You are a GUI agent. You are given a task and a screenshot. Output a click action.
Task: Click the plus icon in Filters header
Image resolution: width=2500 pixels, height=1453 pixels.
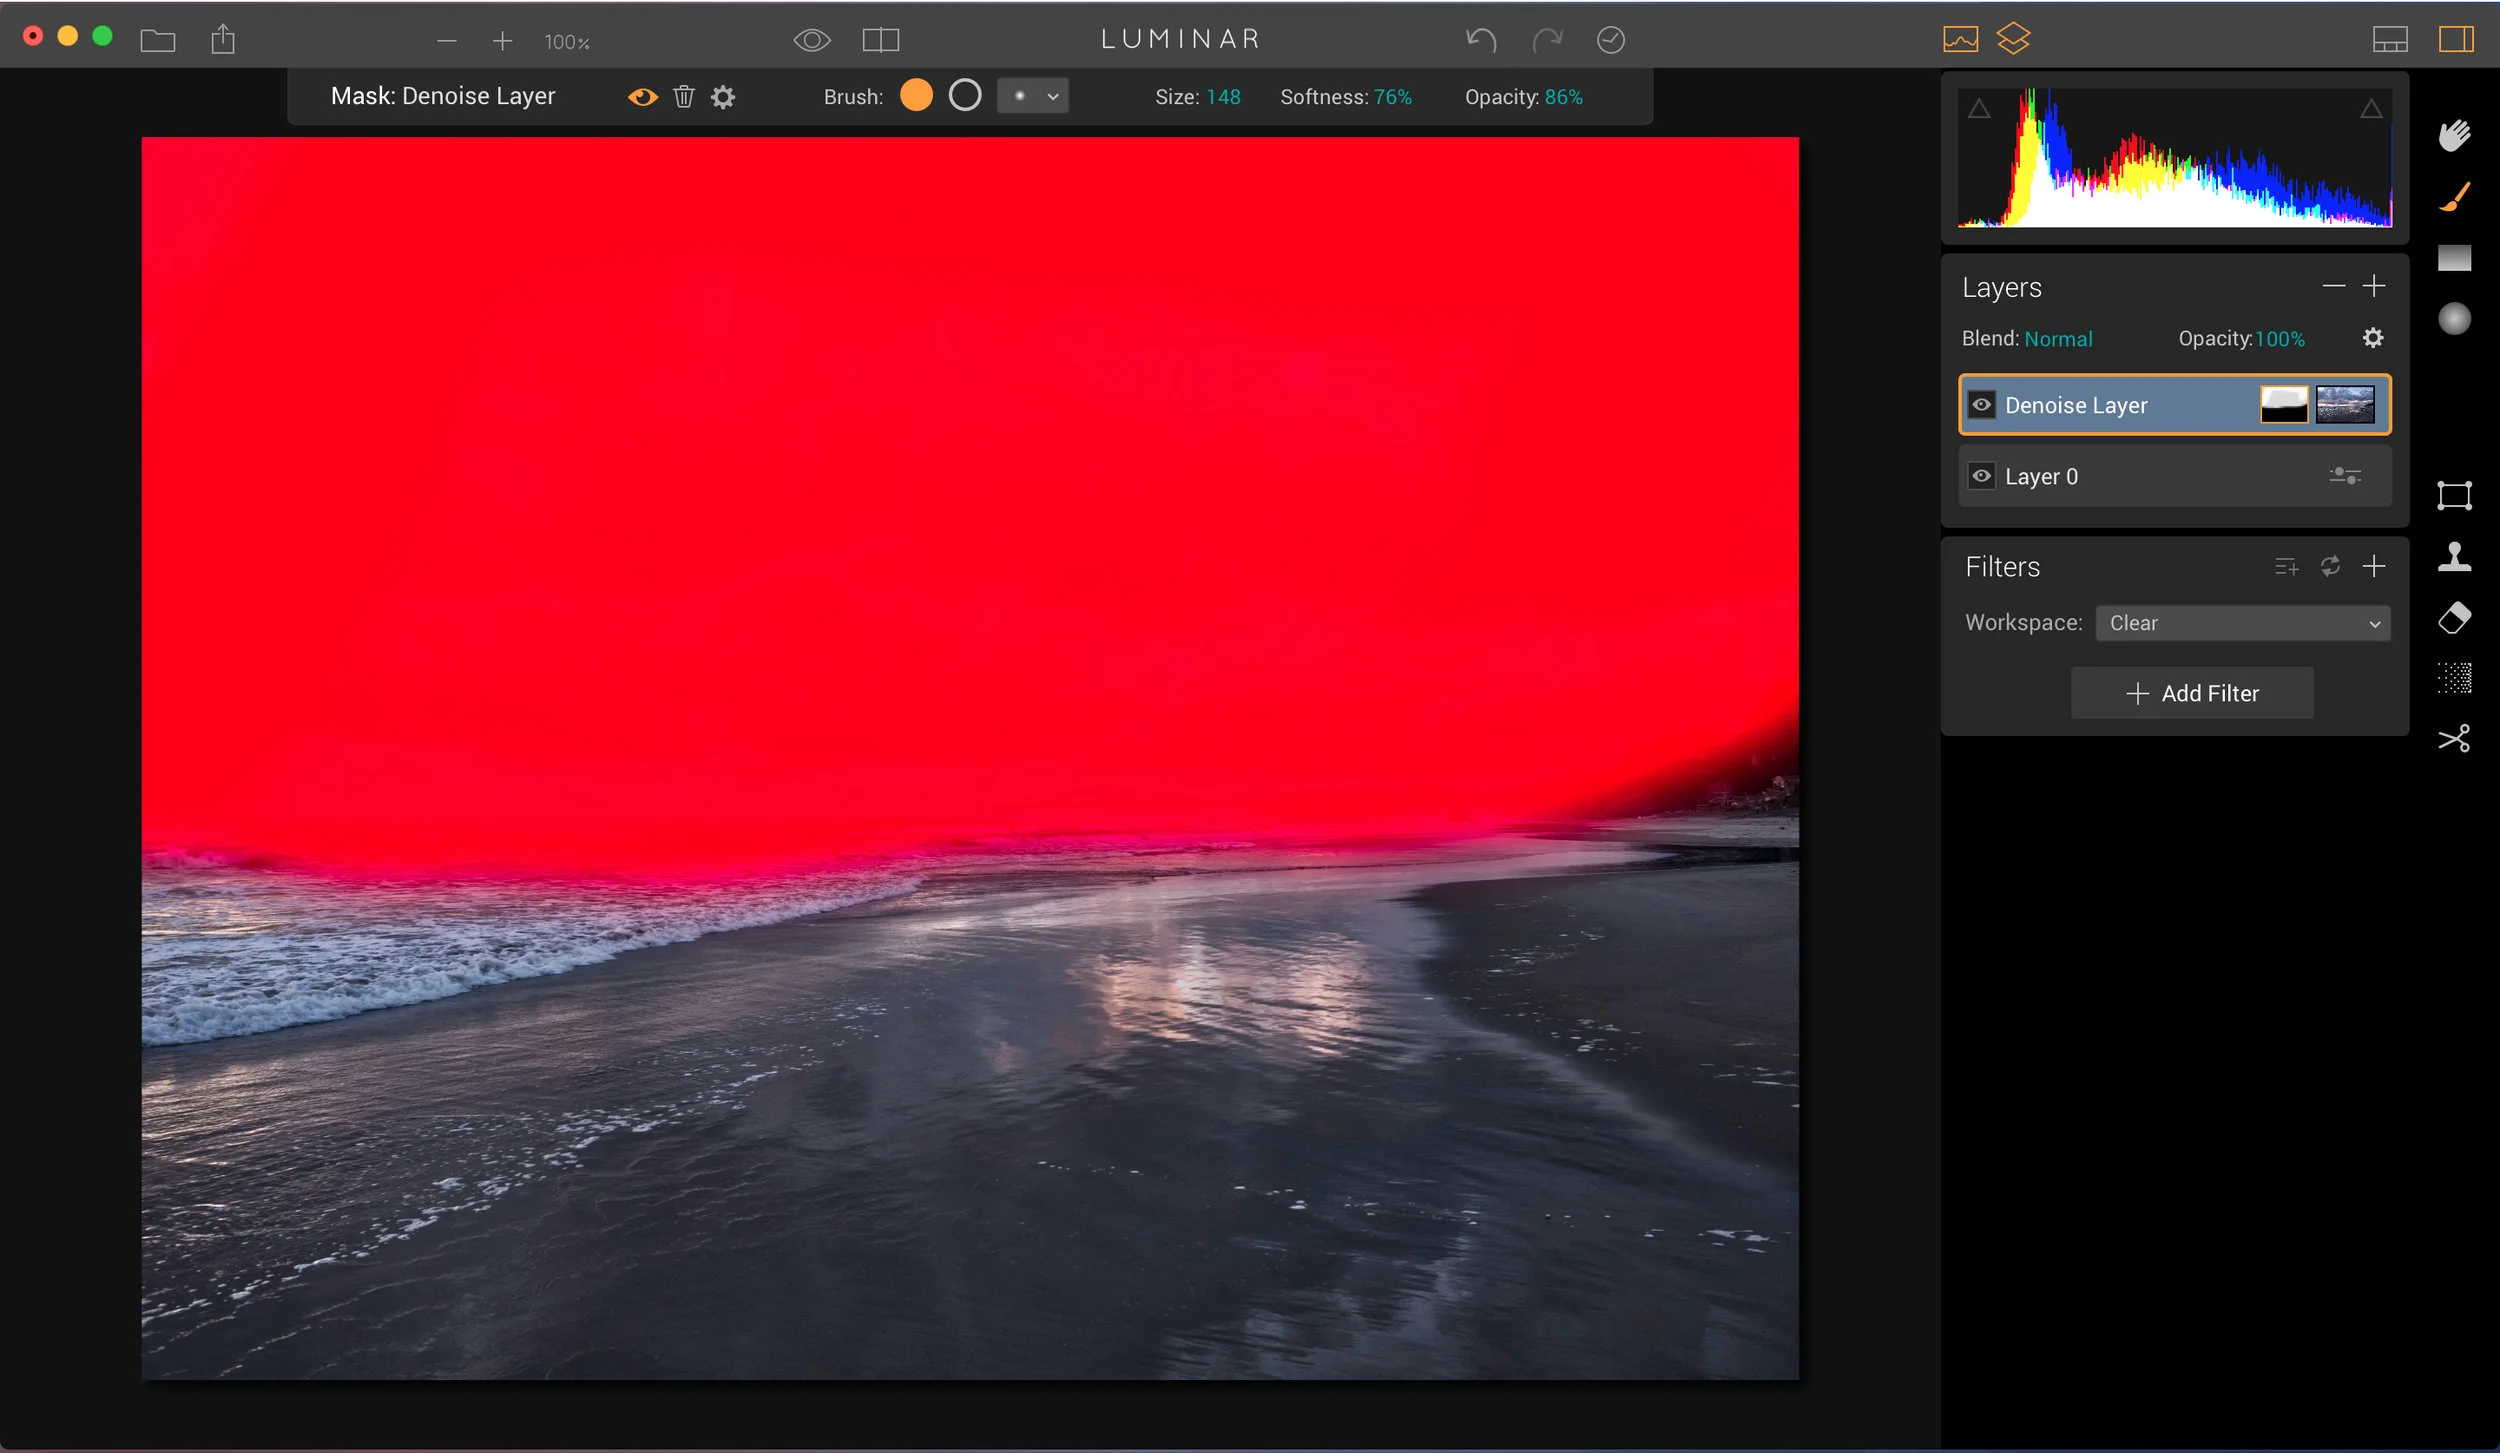tap(2374, 567)
